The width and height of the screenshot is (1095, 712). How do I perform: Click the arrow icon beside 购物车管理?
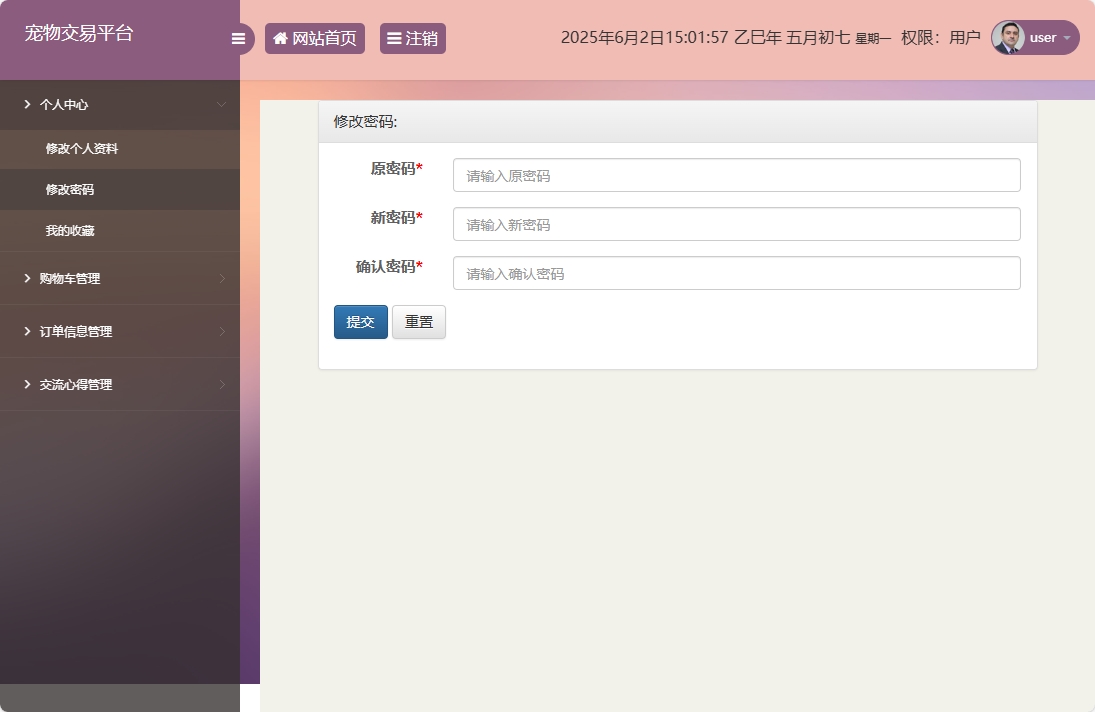pyautogui.click(x=27, y=278)
